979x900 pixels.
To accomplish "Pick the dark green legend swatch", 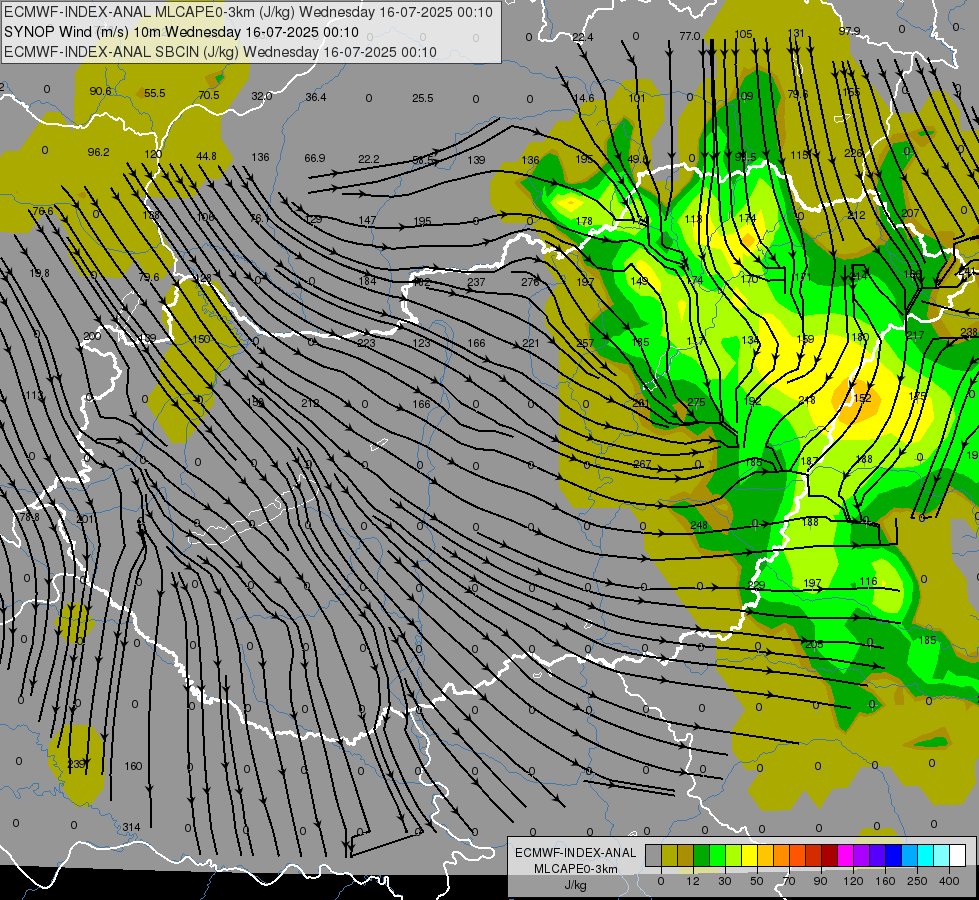I will click(702, 855).
